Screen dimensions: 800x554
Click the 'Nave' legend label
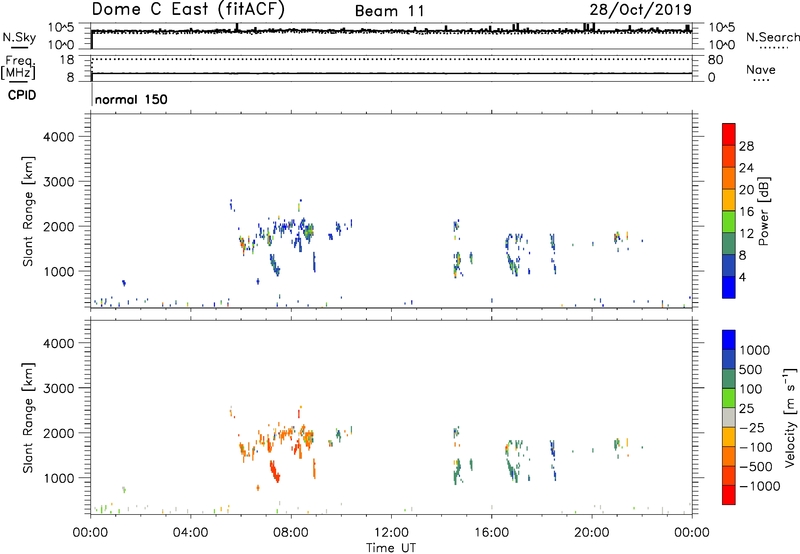[x=761, y=70]
